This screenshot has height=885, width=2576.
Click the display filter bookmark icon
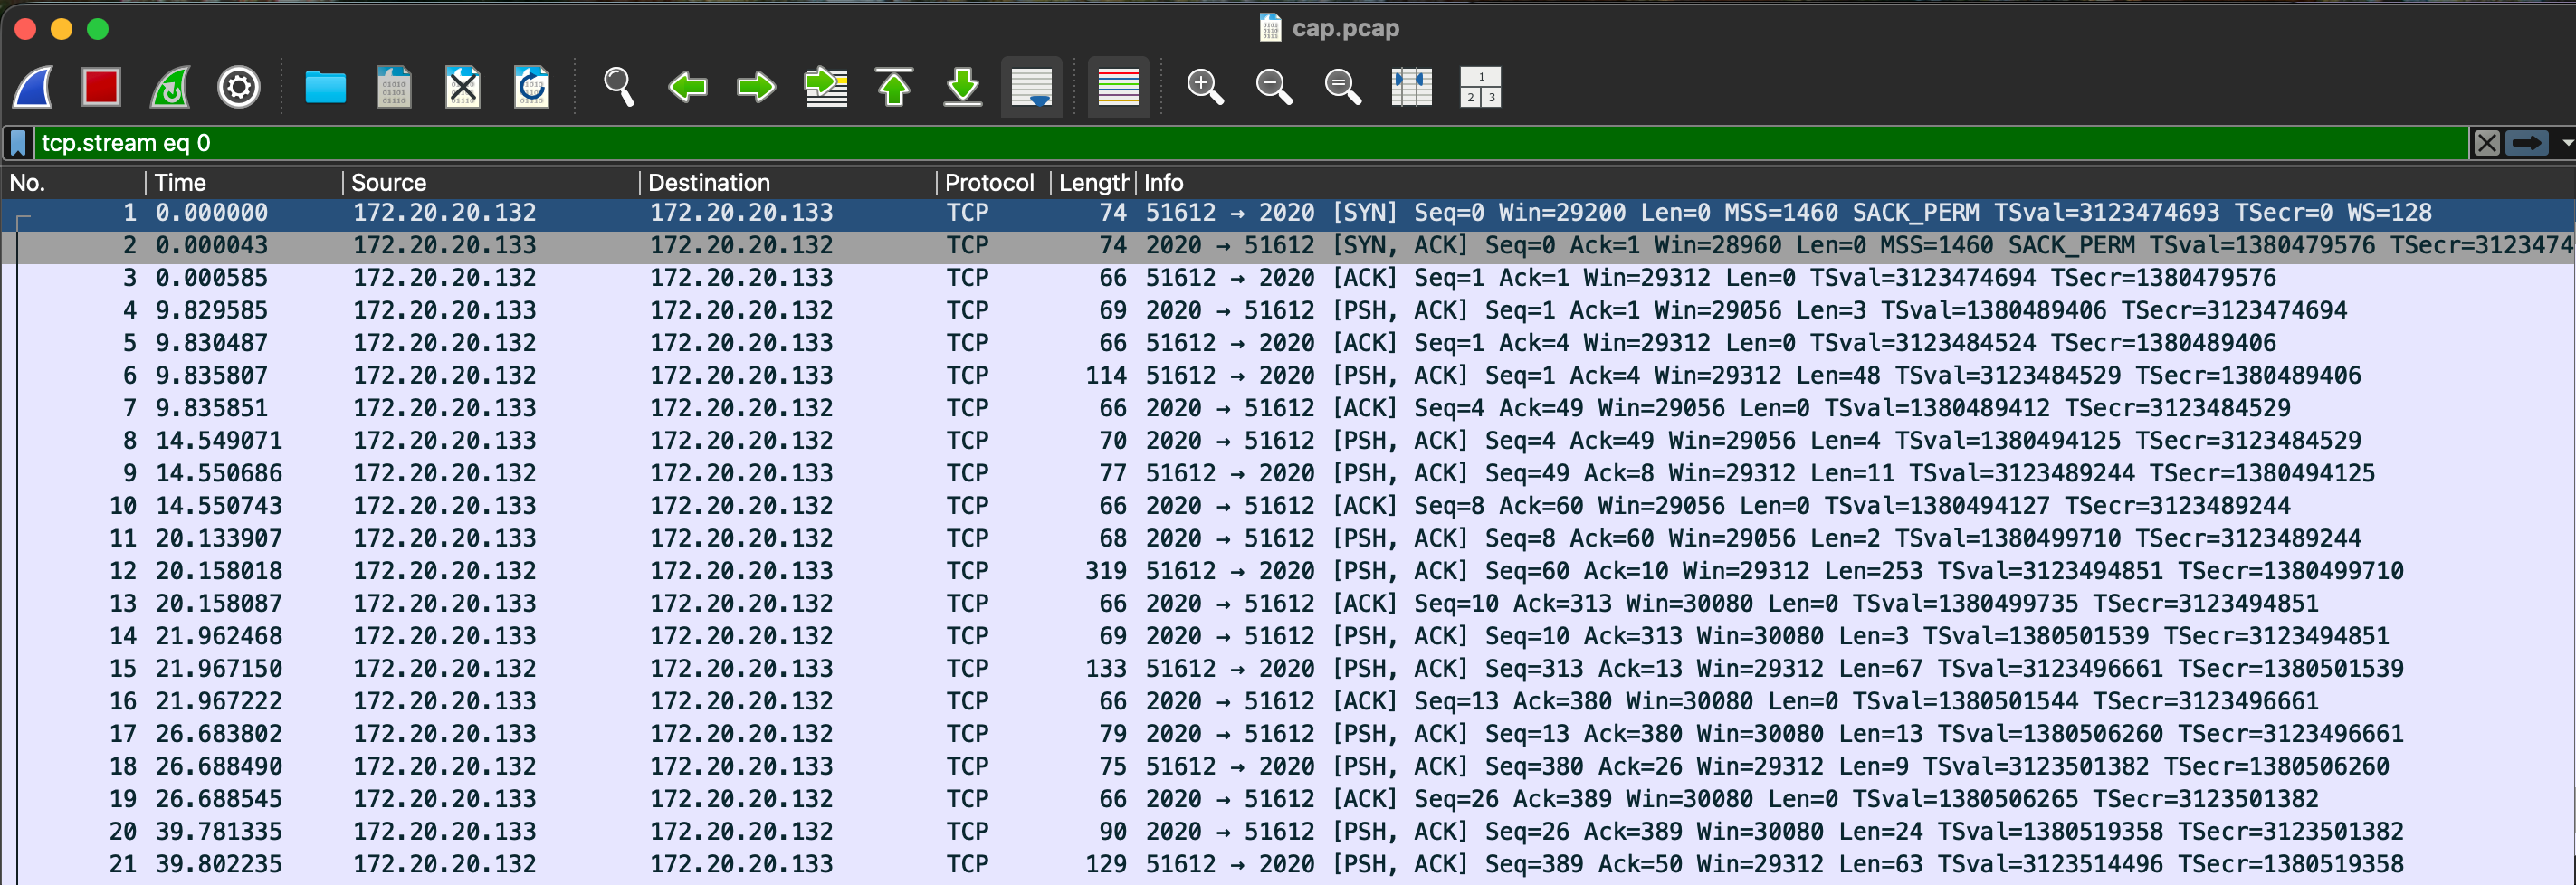[x=18, y=143]
